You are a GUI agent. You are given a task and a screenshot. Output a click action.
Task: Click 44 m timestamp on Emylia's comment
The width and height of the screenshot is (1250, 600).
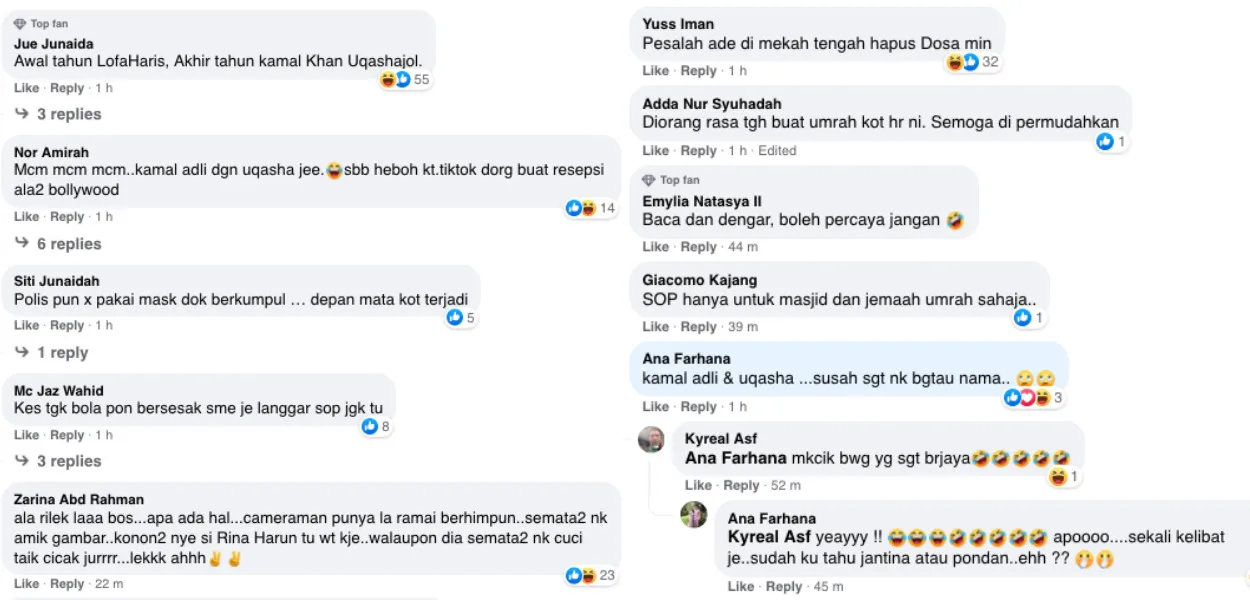tap(742, 247)
